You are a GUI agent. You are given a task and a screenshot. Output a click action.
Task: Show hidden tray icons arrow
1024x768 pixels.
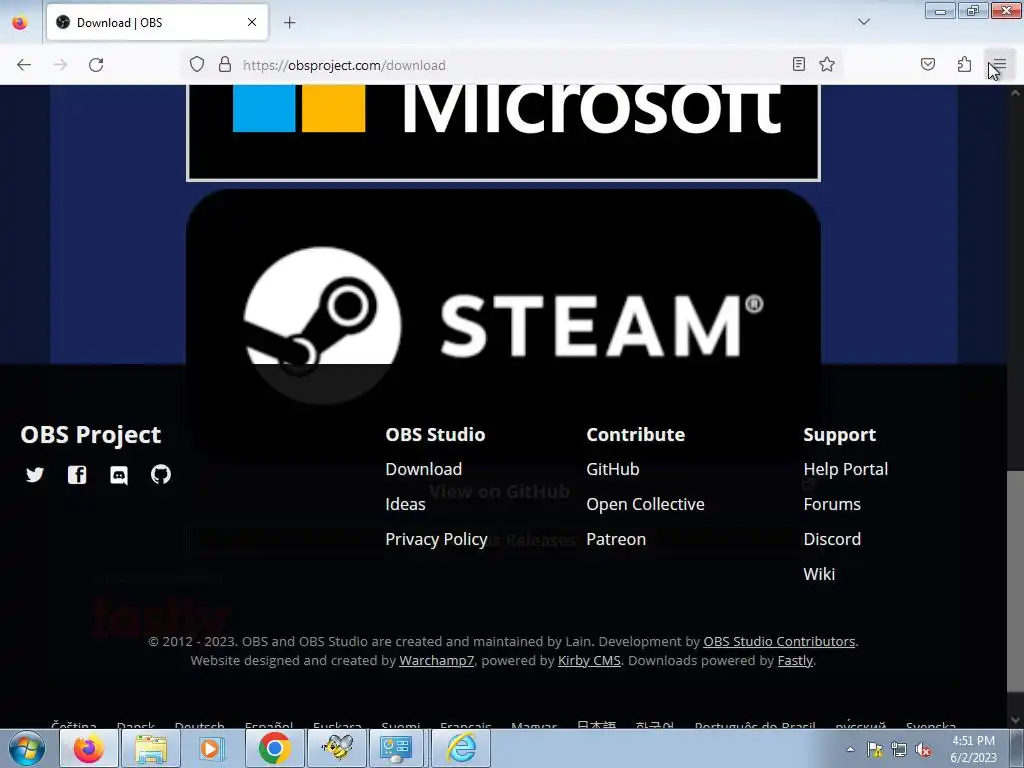click(x=850, y=749)
